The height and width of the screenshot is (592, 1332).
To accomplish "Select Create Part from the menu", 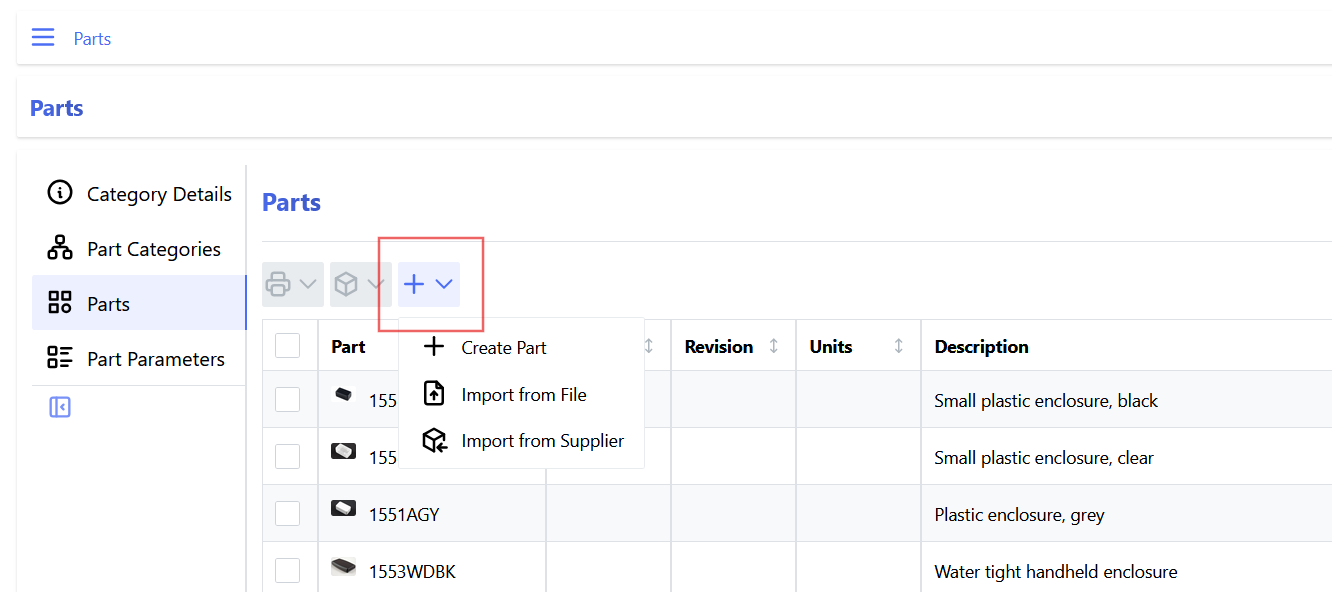I will 502,347.
